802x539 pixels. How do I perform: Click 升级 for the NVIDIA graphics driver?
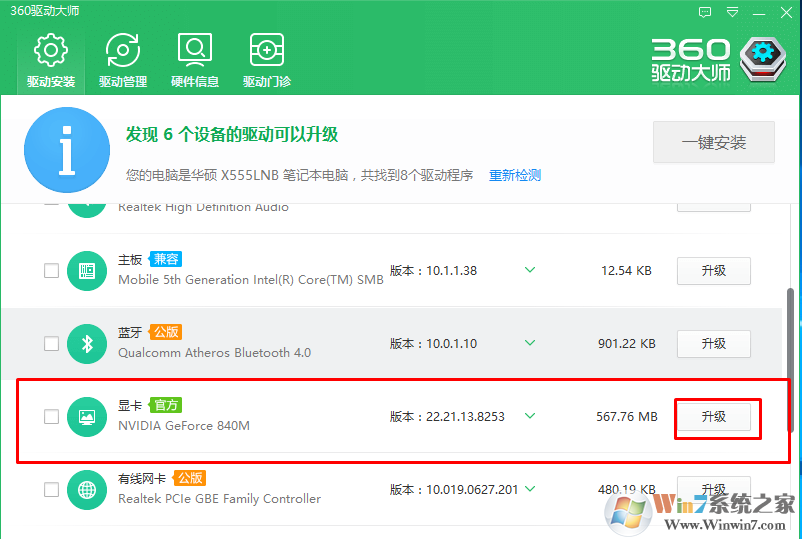point(714,417)
